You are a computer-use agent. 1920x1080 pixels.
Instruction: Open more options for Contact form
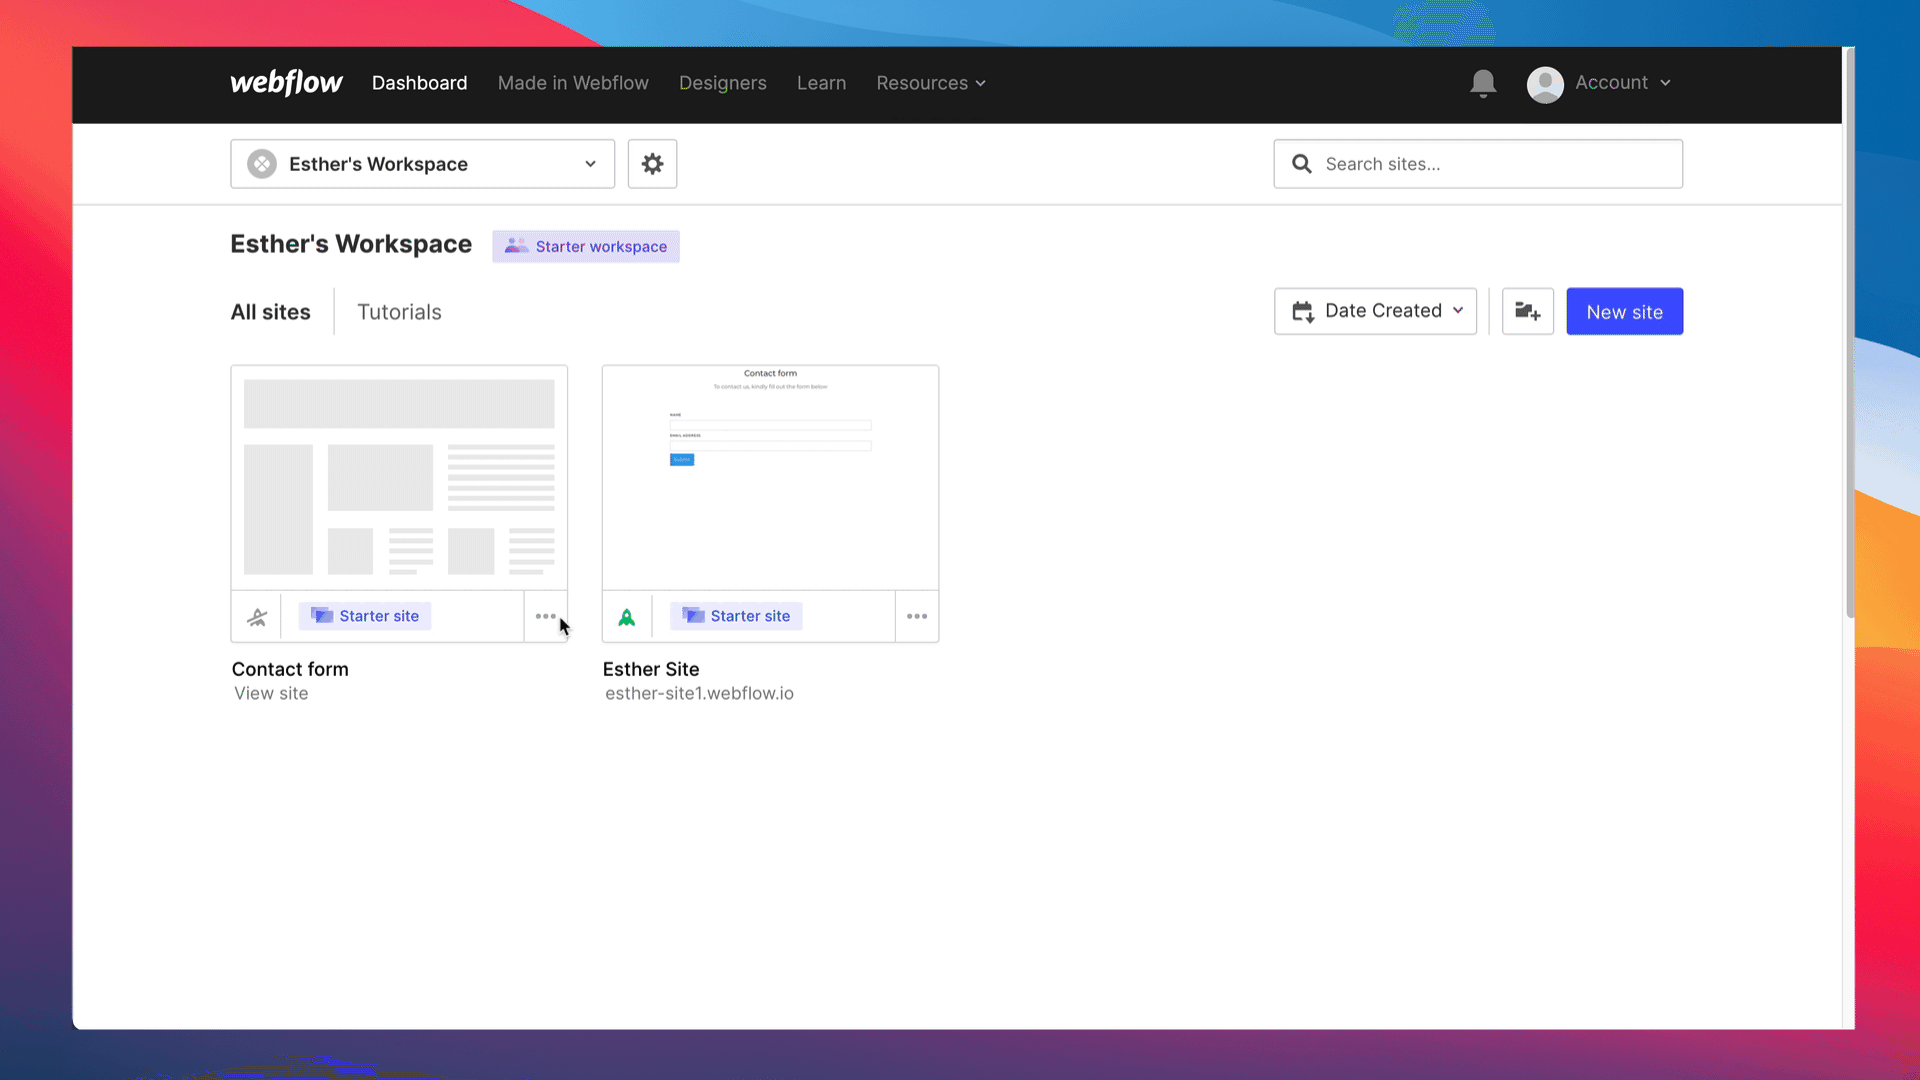point(545,616)
